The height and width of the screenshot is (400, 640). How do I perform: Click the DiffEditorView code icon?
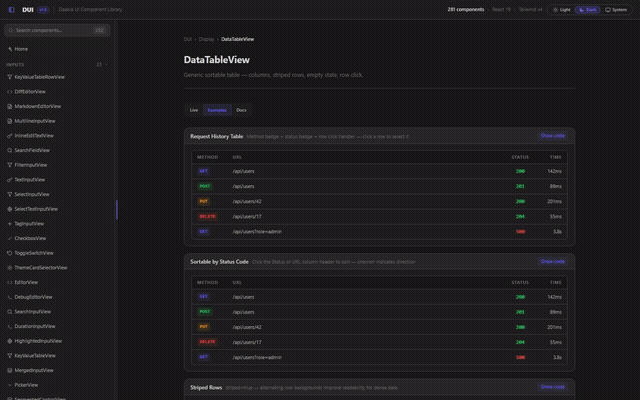(x=9, y=91)
